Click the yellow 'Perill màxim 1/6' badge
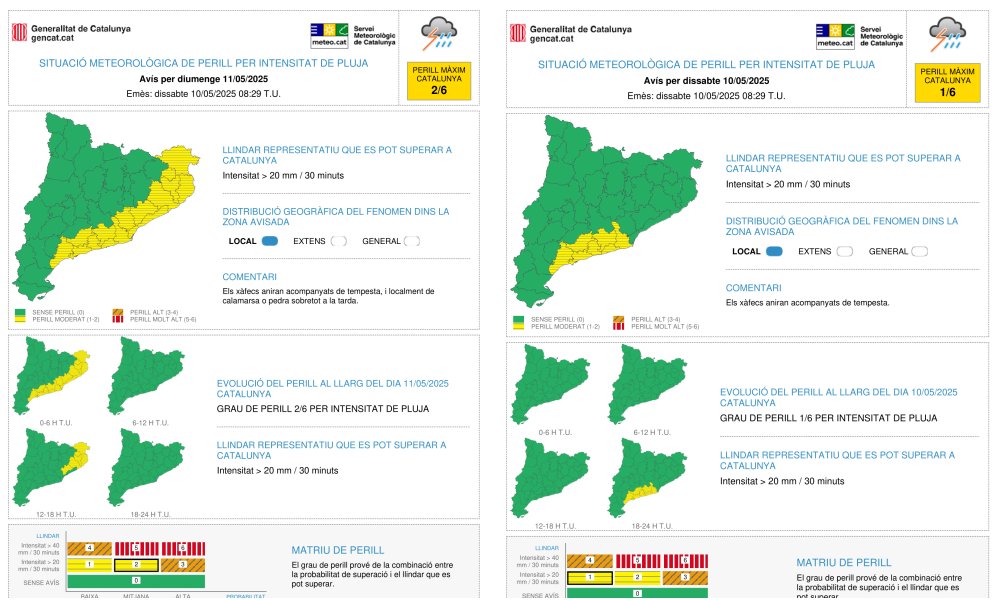Viewport: 1000px width, 600px height. point(945,81)
